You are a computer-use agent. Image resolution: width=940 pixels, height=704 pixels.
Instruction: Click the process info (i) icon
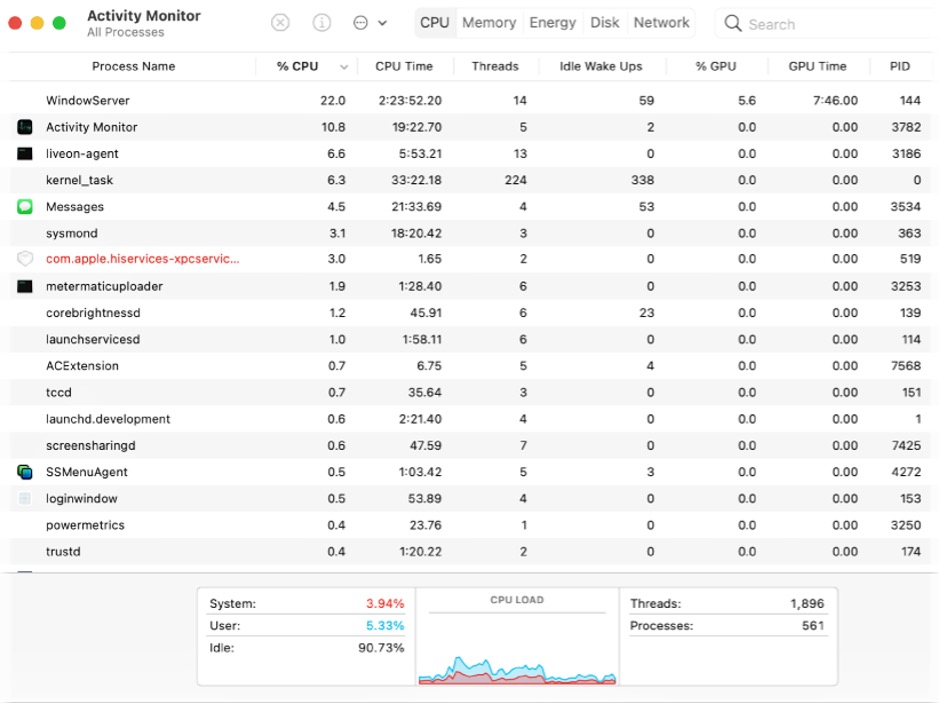(321, 22)
